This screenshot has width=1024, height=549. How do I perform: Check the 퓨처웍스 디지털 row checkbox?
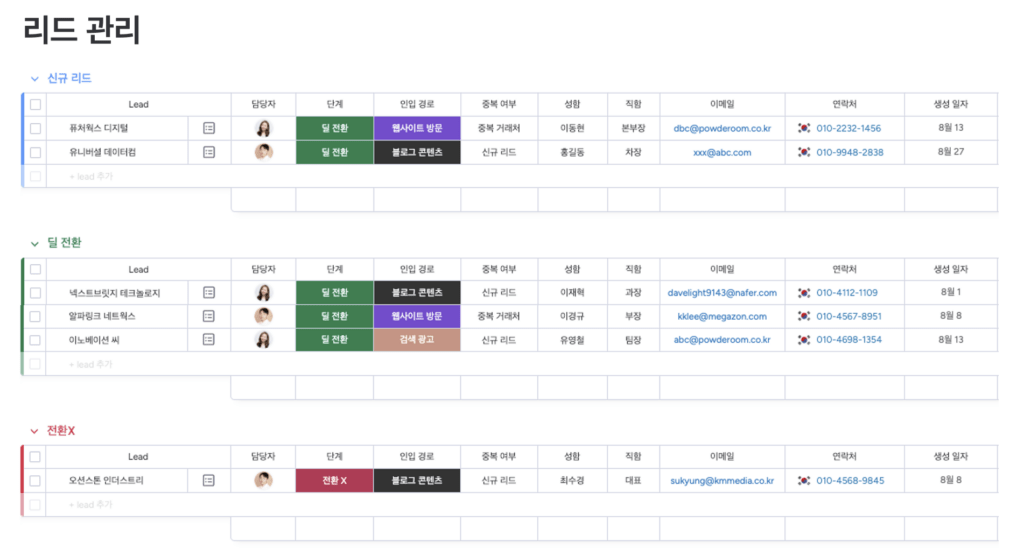click(35, 129)
